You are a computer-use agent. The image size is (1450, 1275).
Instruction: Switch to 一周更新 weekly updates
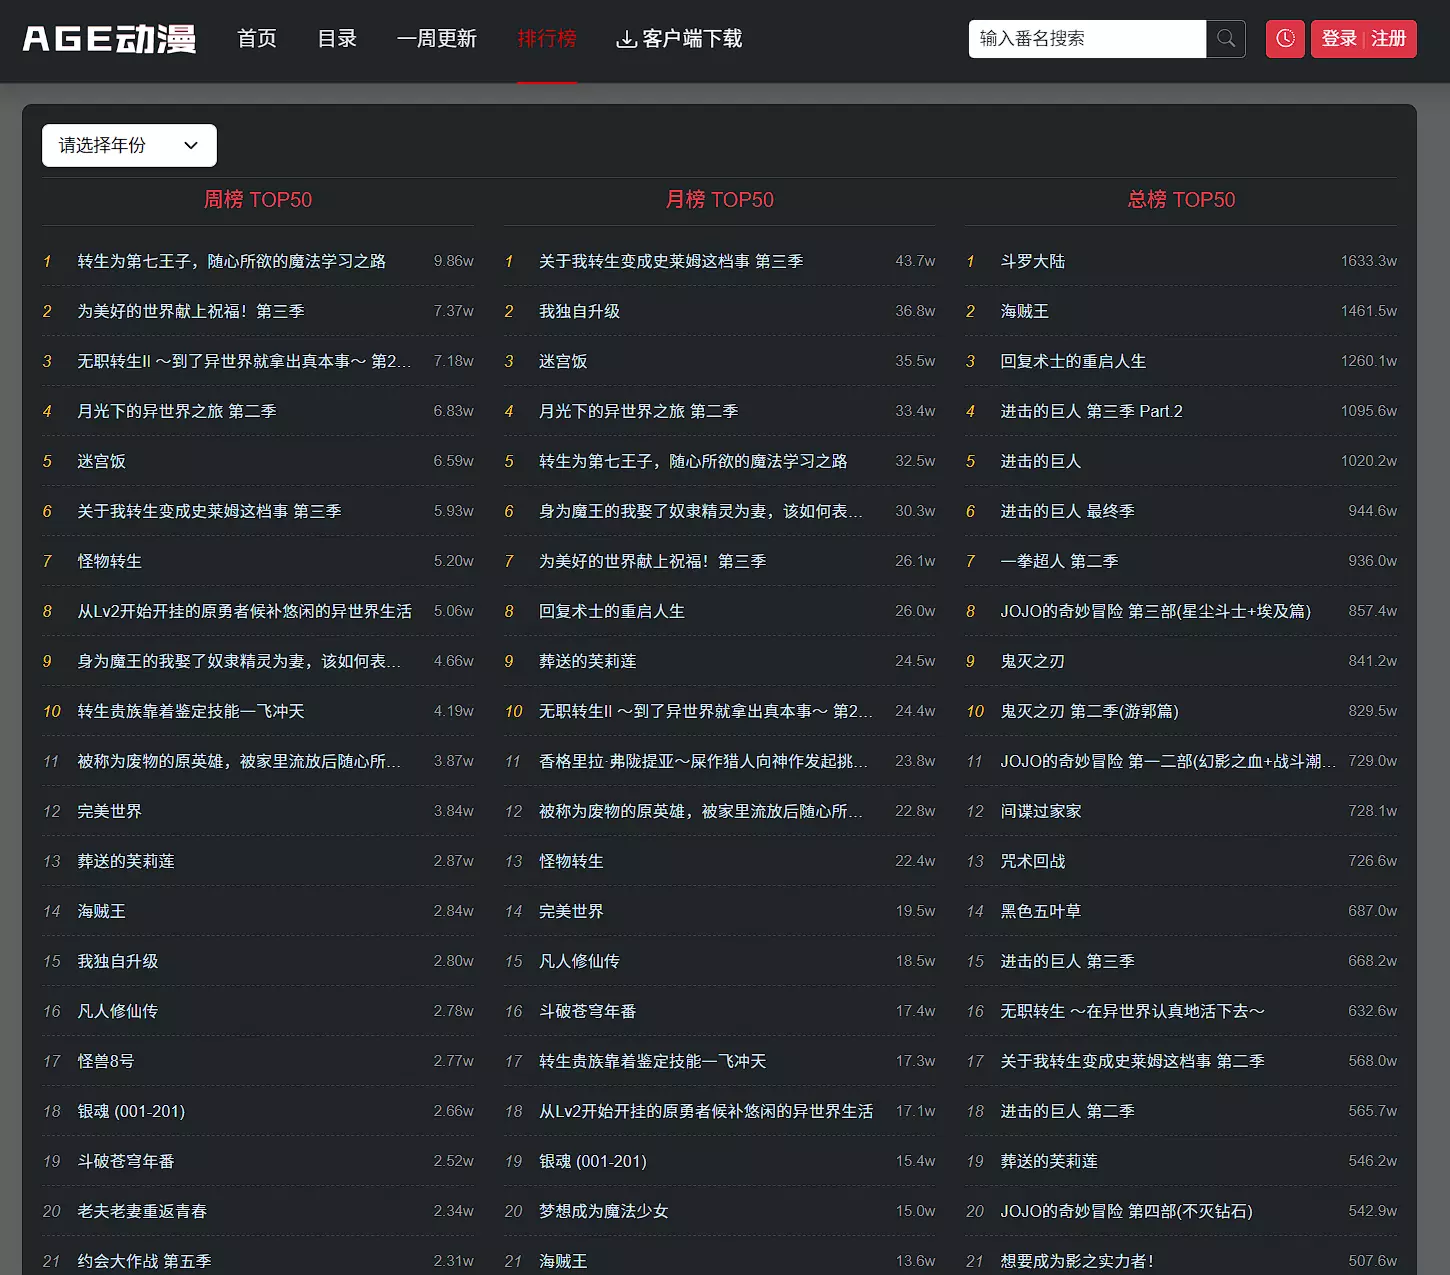coord(437,39)
